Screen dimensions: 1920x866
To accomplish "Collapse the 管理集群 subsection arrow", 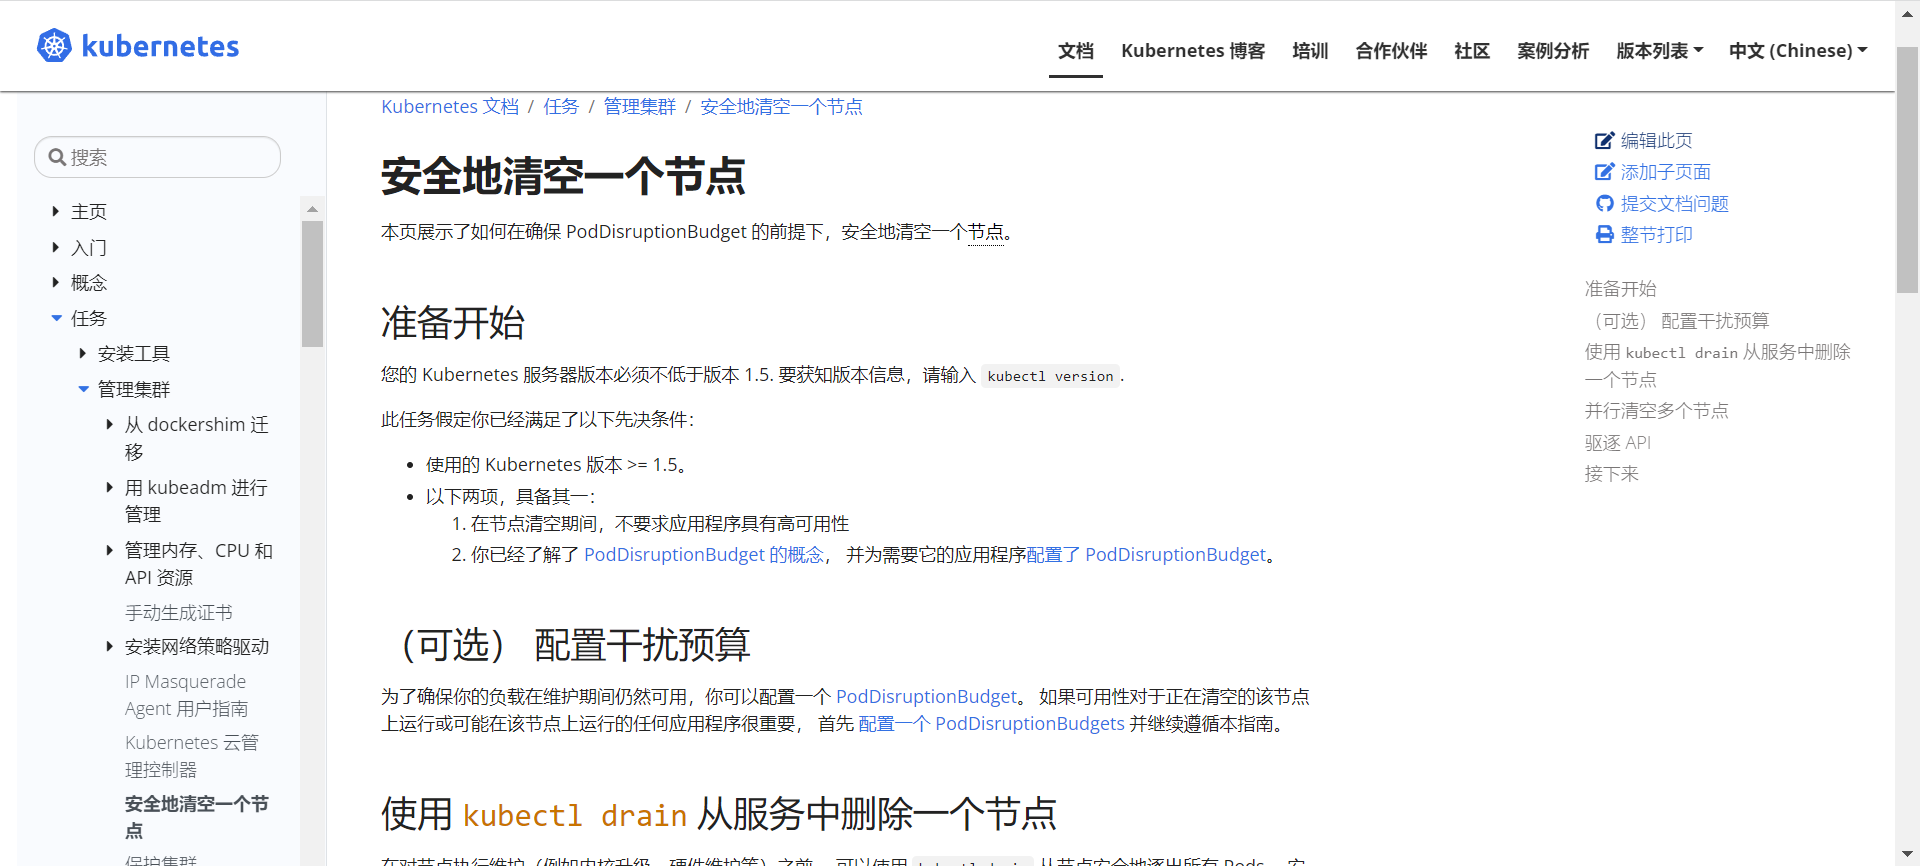I will pyautogui.click(x=83, y=389).
